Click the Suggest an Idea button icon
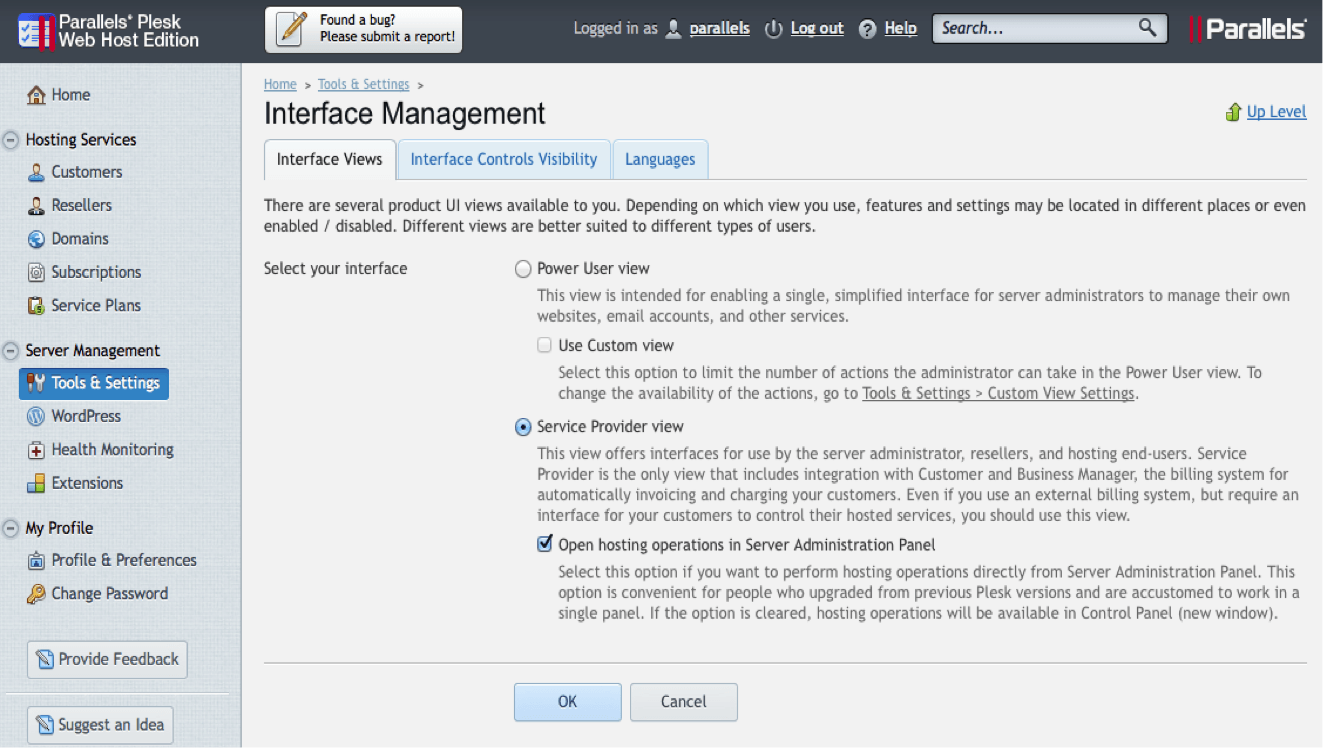Viewport: 1323px width, 748px height. (x=45, y=725)
